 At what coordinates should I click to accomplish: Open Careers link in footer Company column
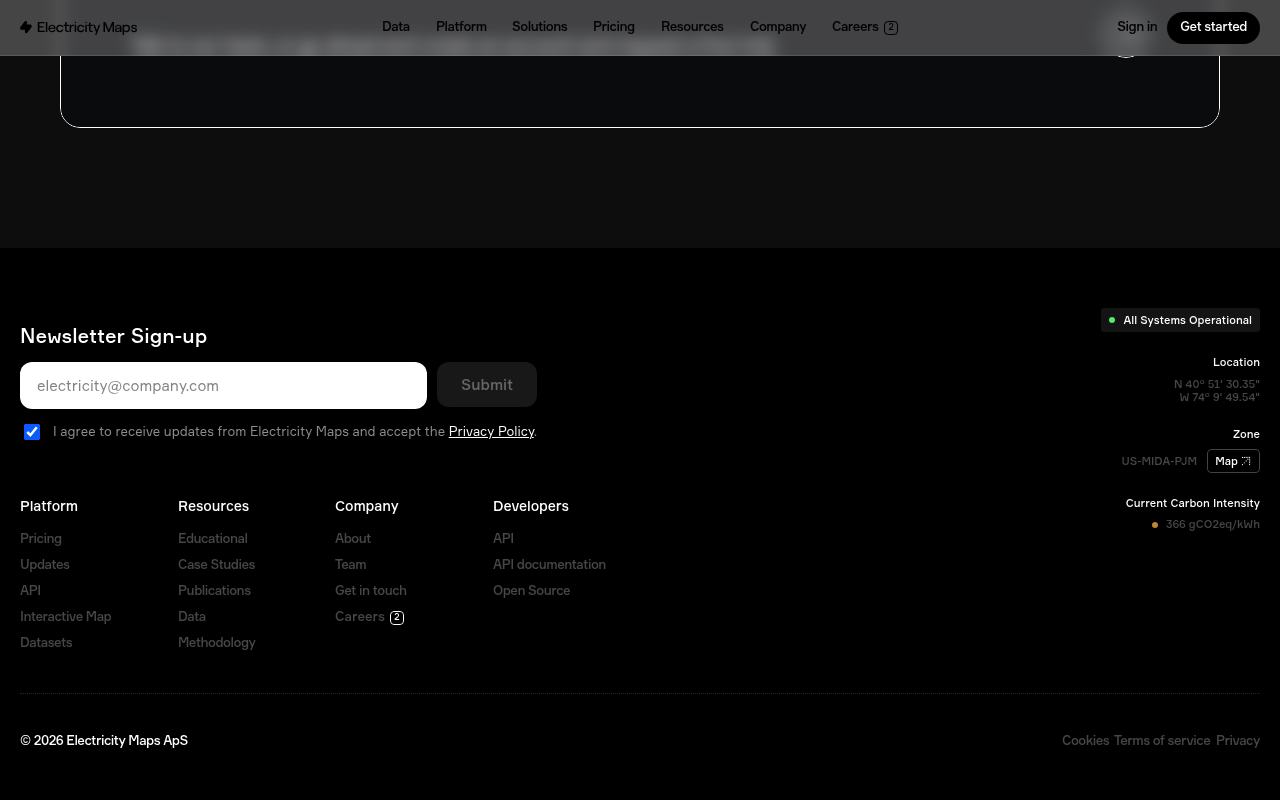pos(369,616)
